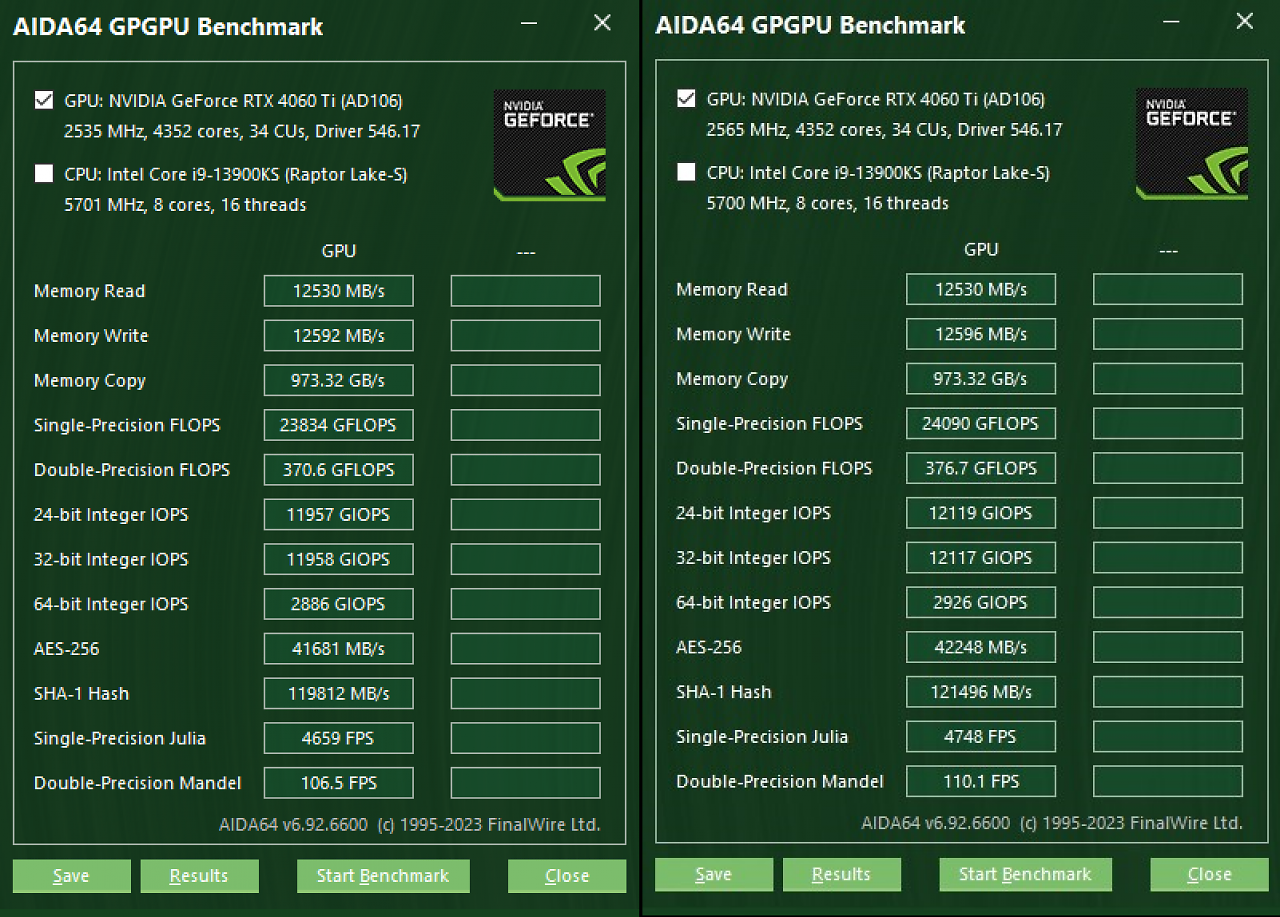
Task: Click GPU column header in right window
Action: click(x=981, y=249)
